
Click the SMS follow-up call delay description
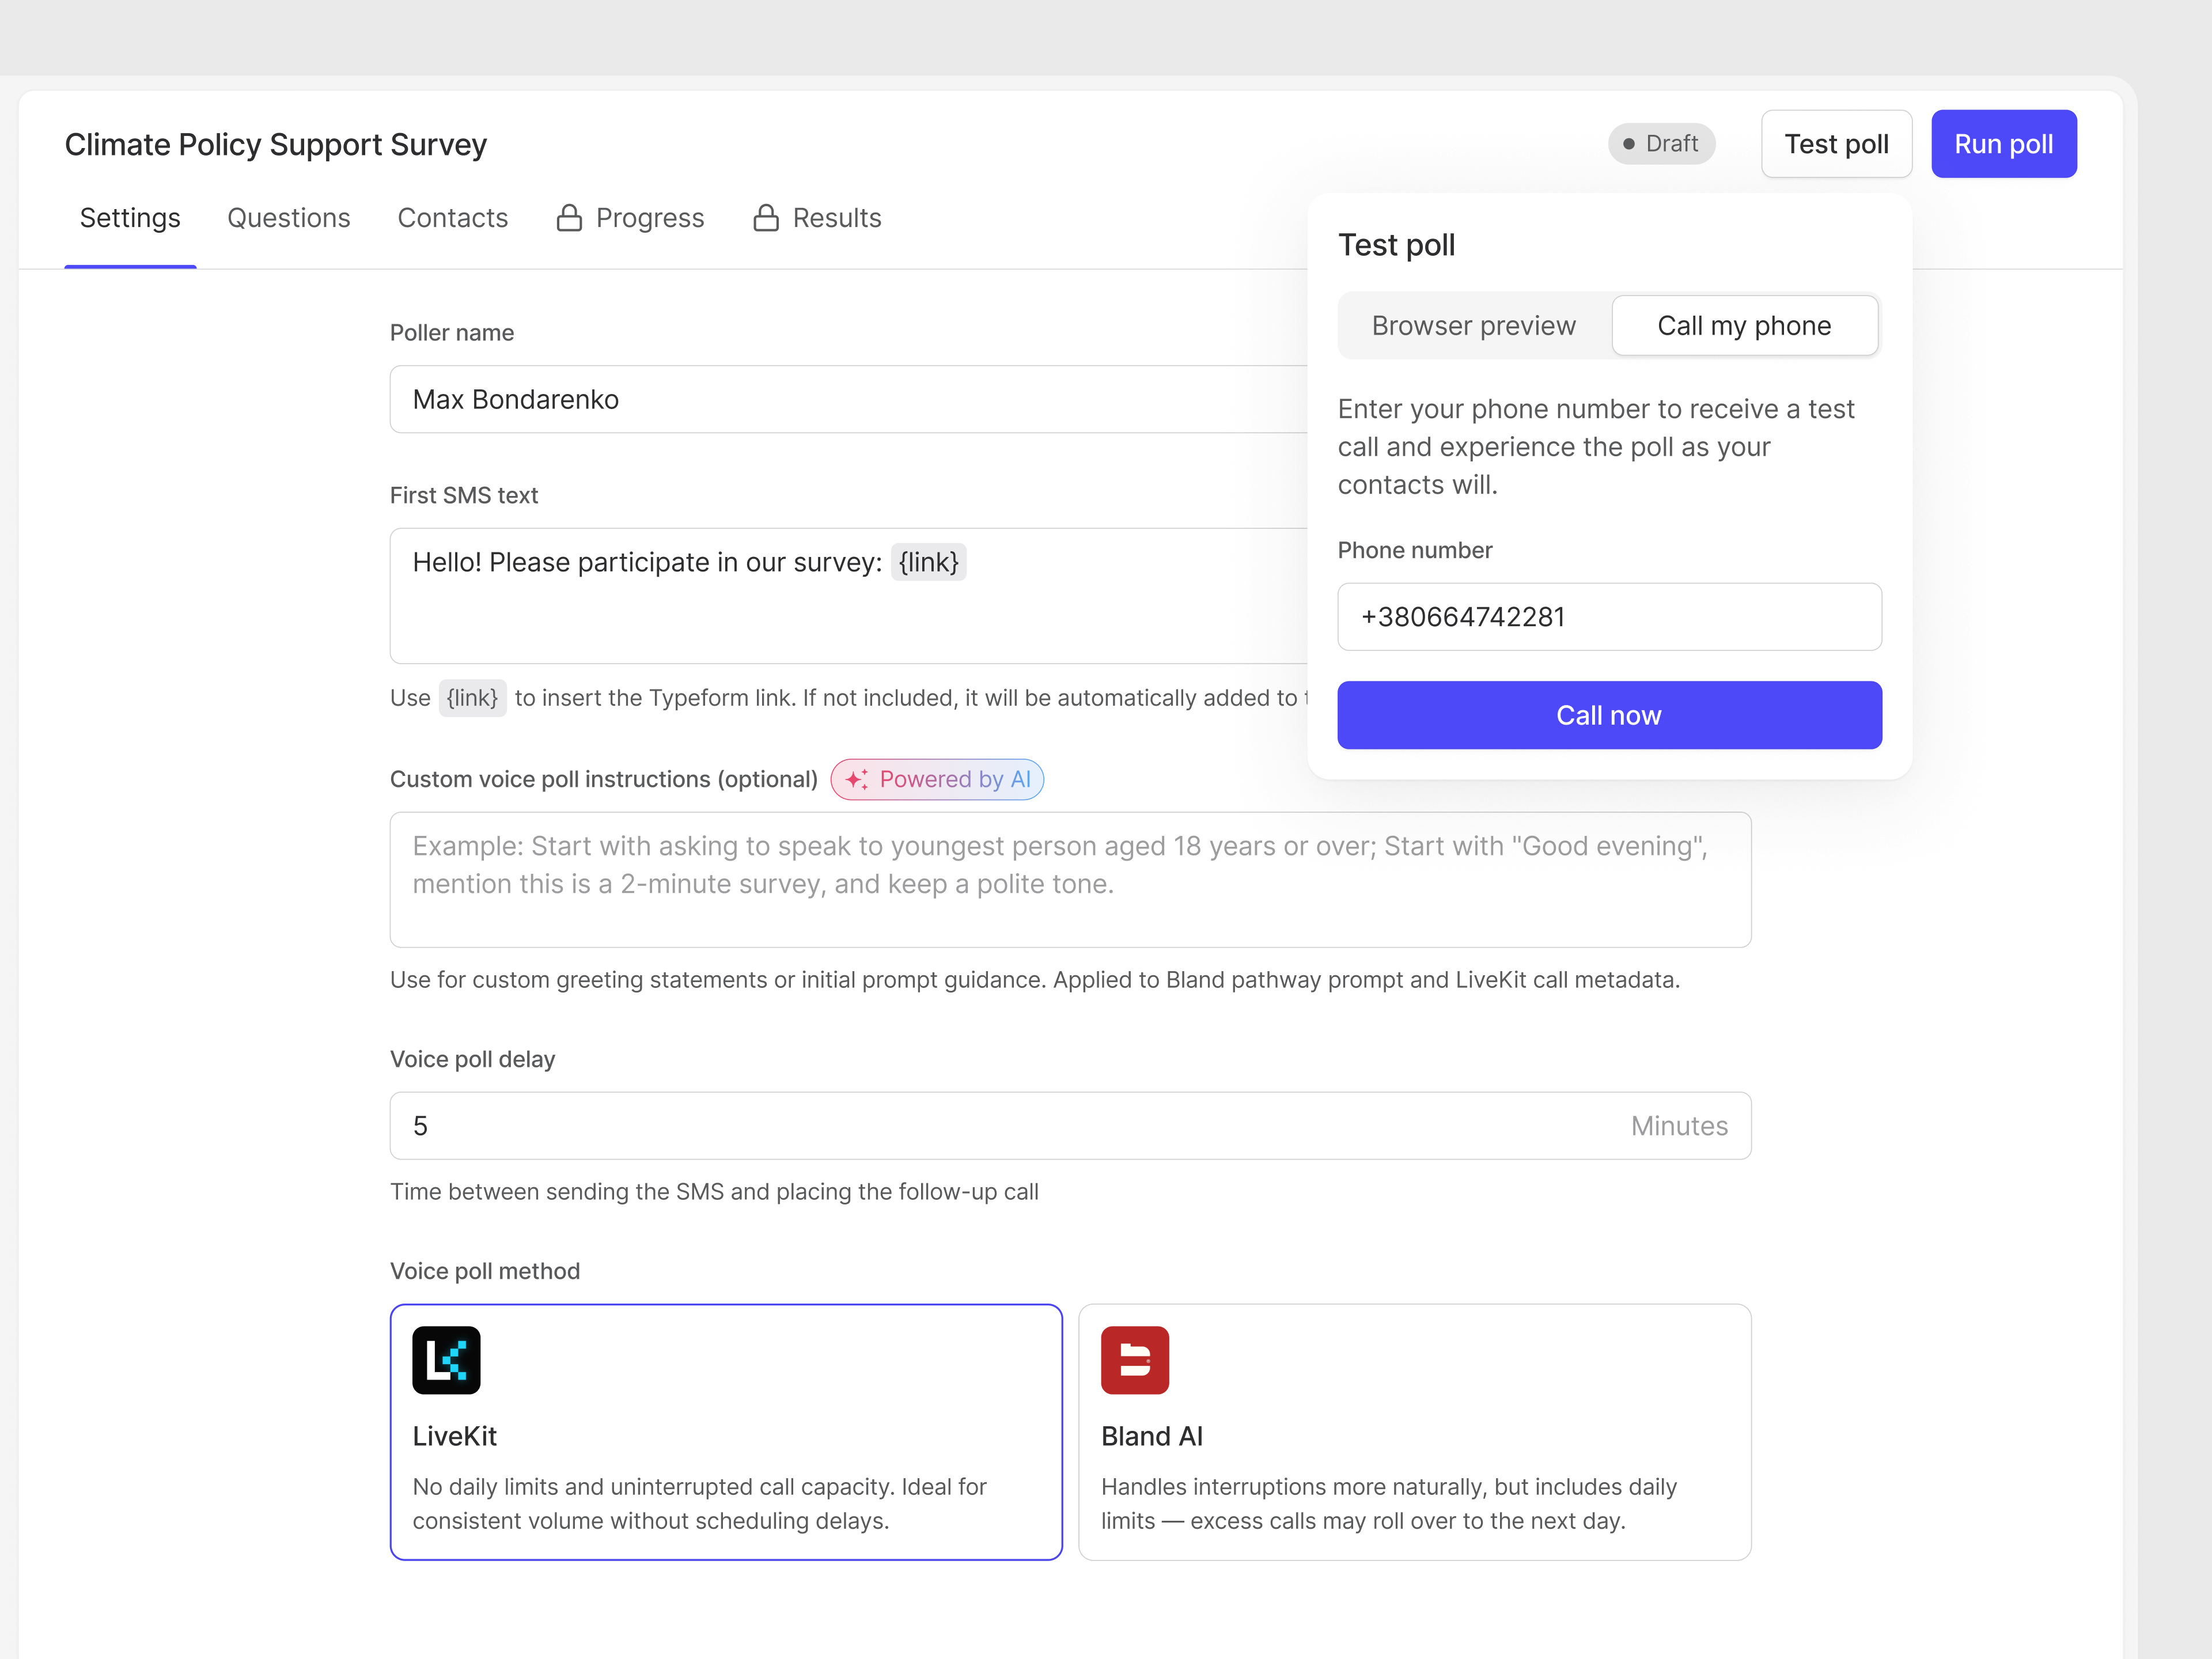(714, 1192)
